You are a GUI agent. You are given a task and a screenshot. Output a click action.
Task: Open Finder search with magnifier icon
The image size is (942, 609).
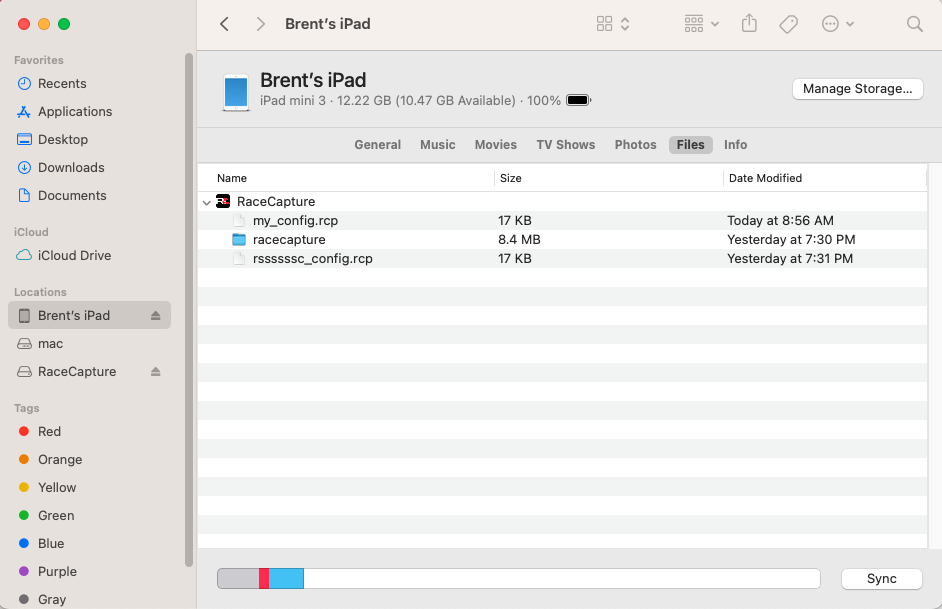point(914,24)
